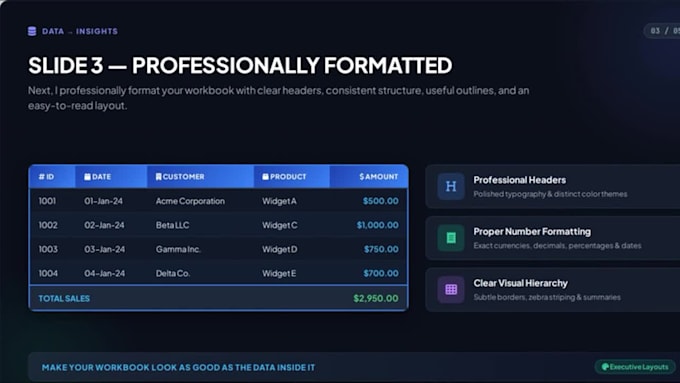
Task: Click the CUSTOMER column header
Action: [x=200, y=177]
